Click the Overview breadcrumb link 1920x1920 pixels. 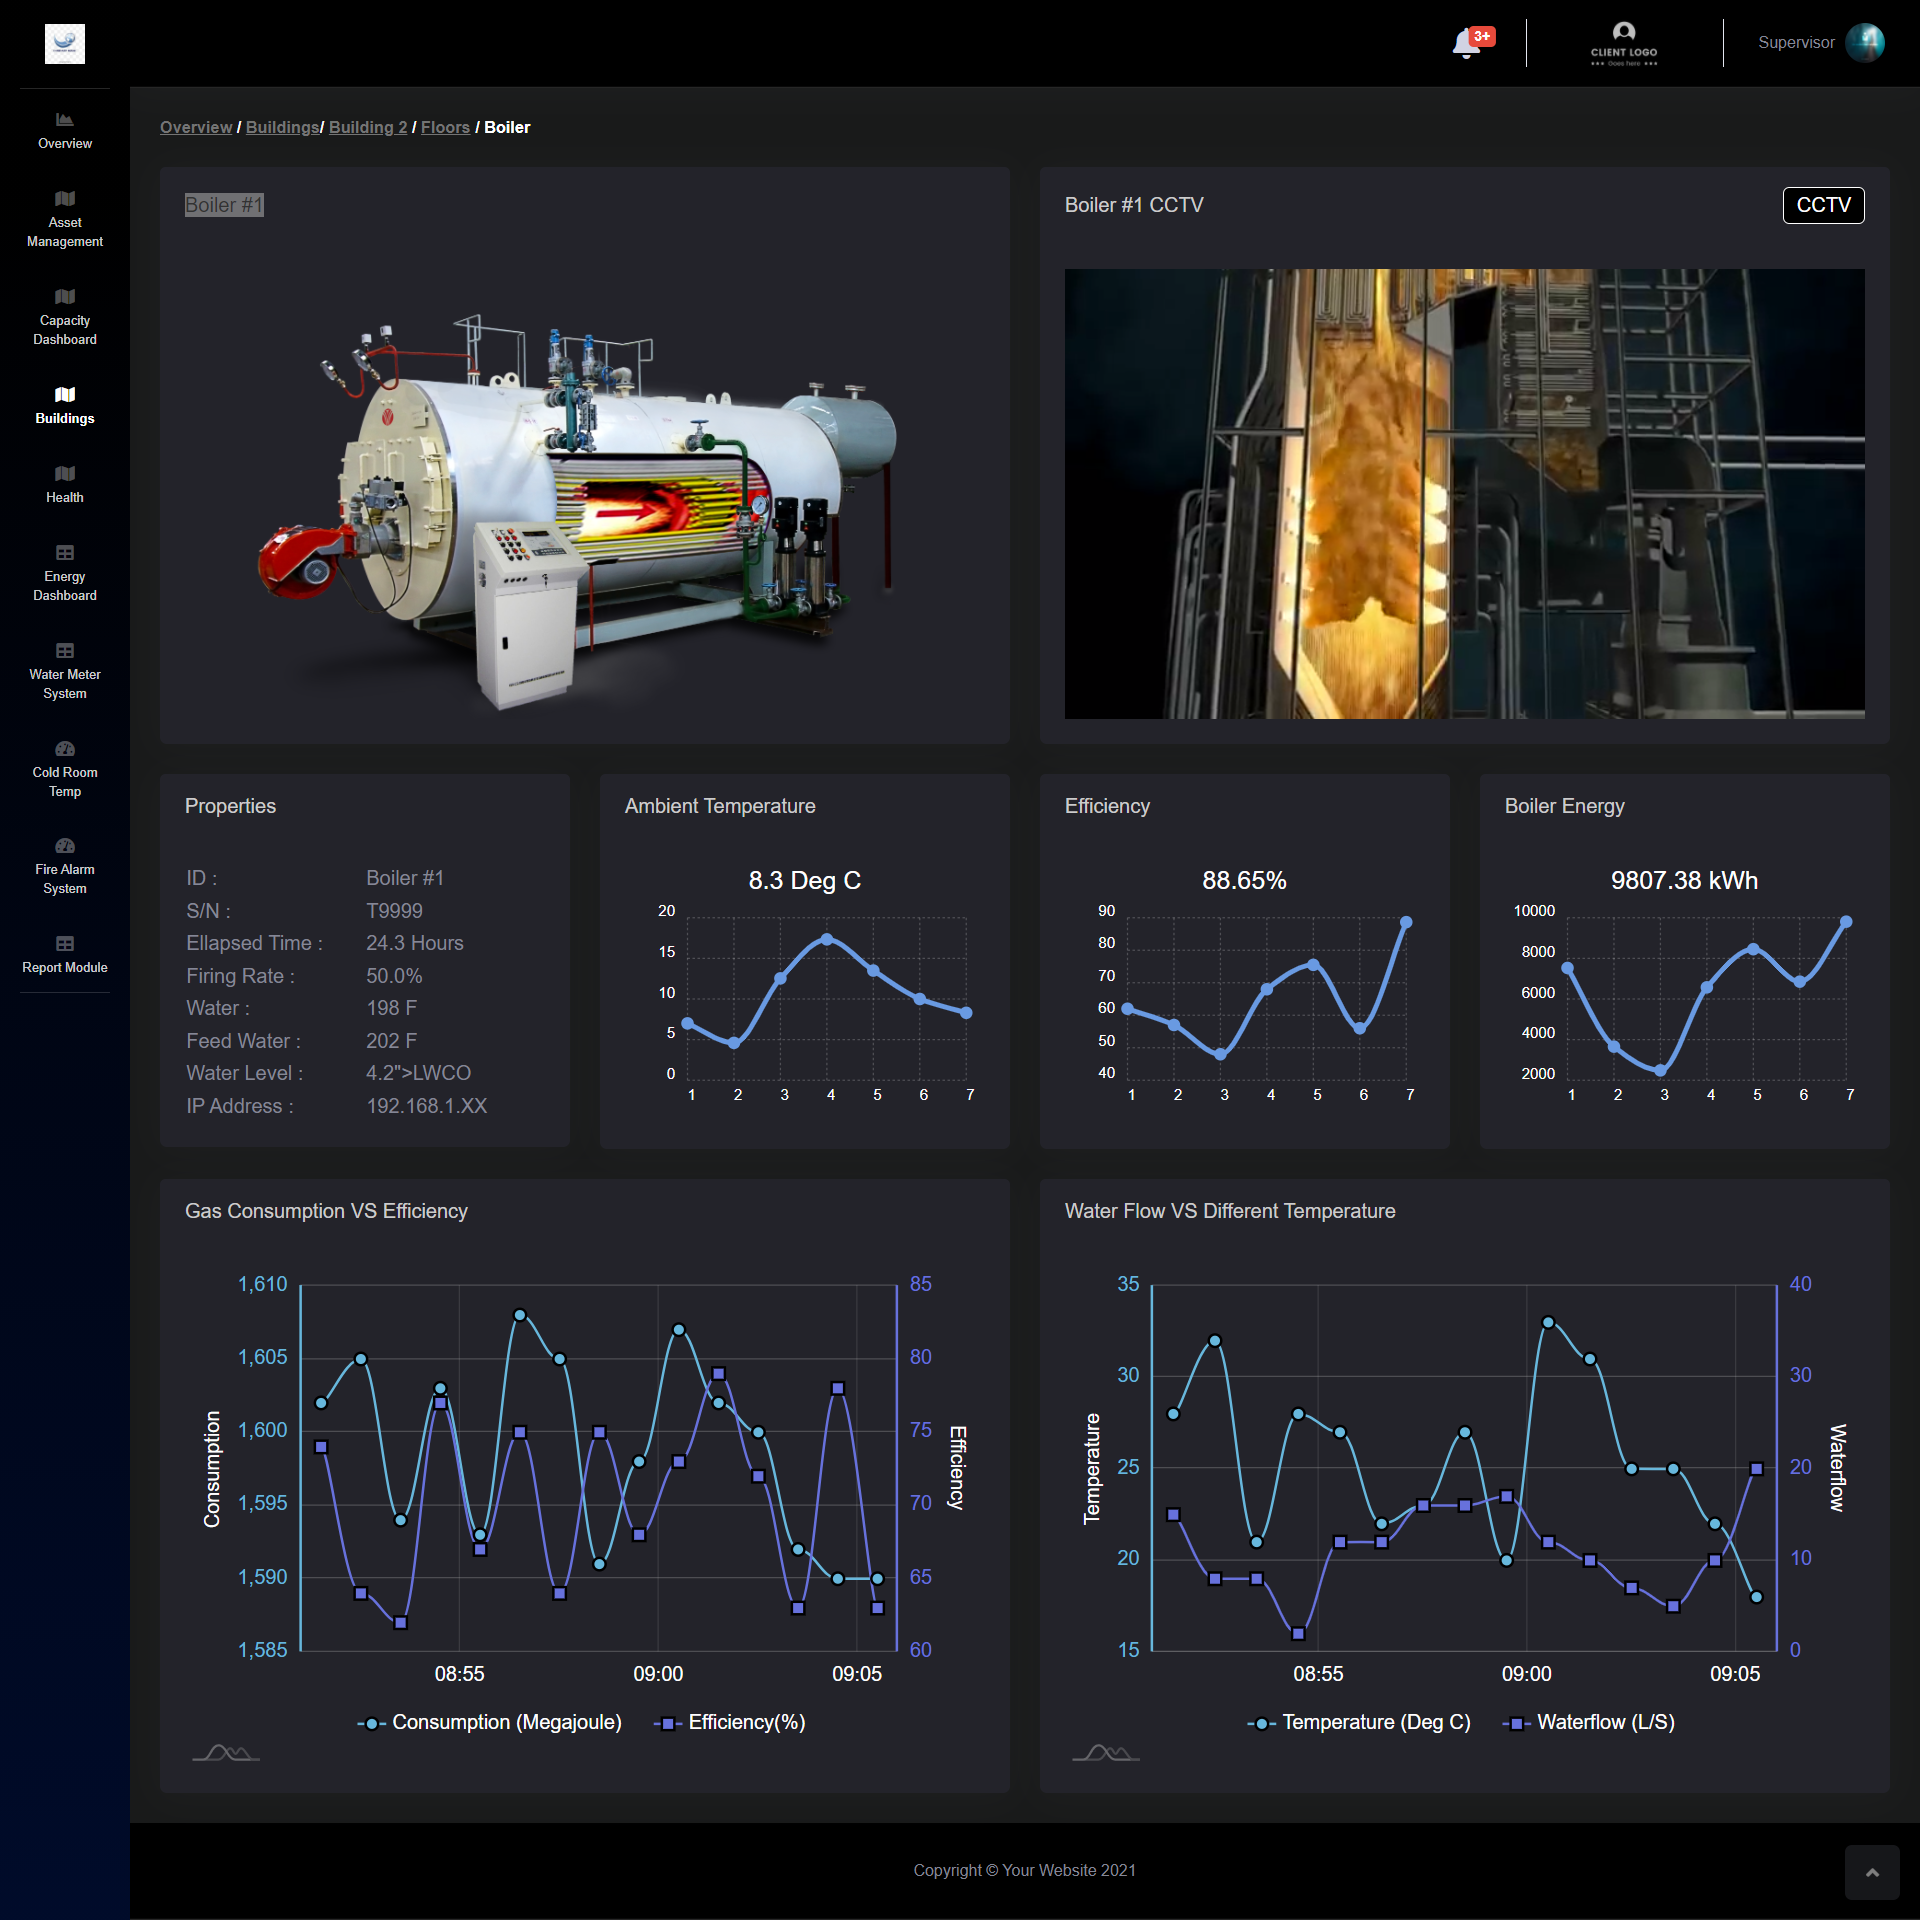coord(196,127)
